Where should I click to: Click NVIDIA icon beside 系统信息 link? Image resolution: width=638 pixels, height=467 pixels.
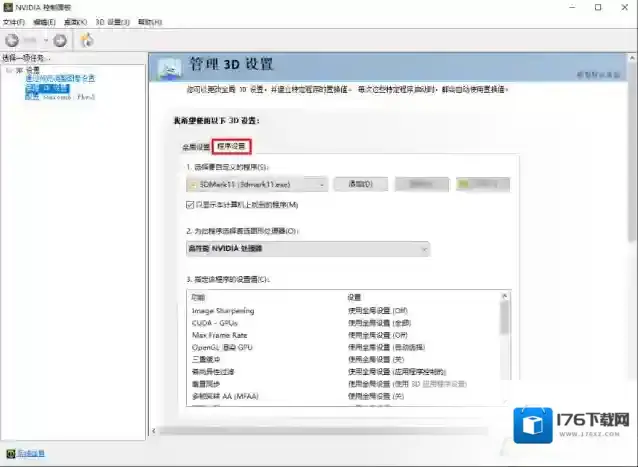pos(11,454)
